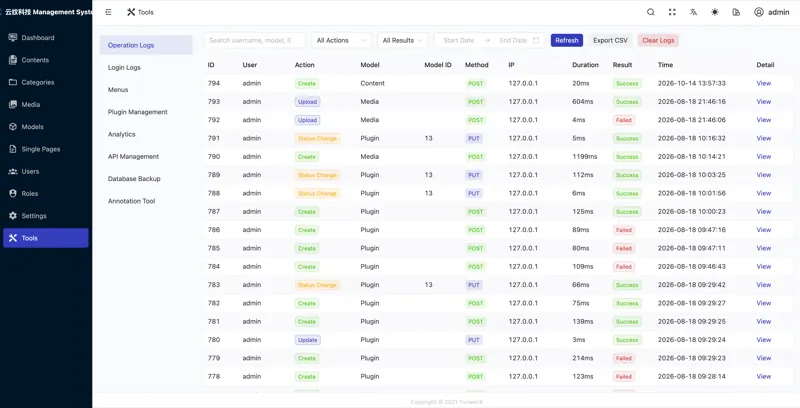Click the Status Change tag in row 791
Screen dimensions: 800x408
[317, 138]
